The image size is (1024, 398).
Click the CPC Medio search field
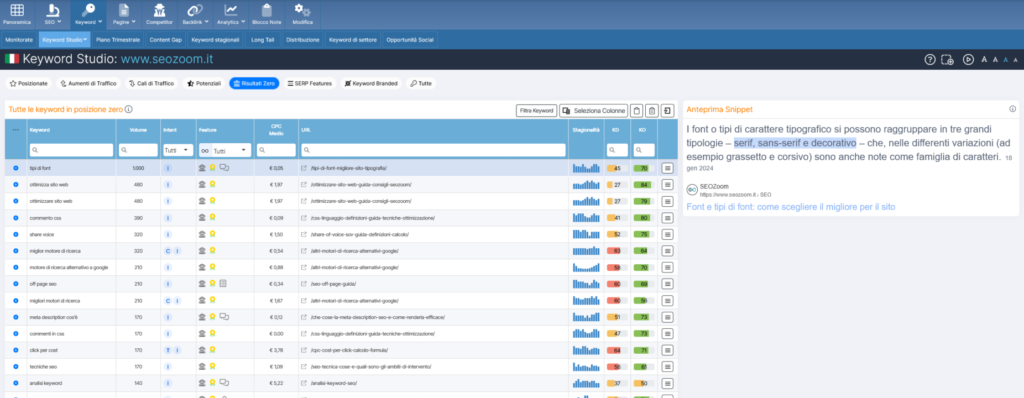coord(276,150)
